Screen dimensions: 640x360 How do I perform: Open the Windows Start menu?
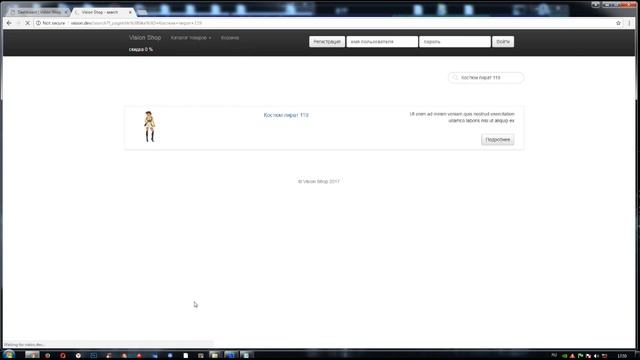[9, 355]
